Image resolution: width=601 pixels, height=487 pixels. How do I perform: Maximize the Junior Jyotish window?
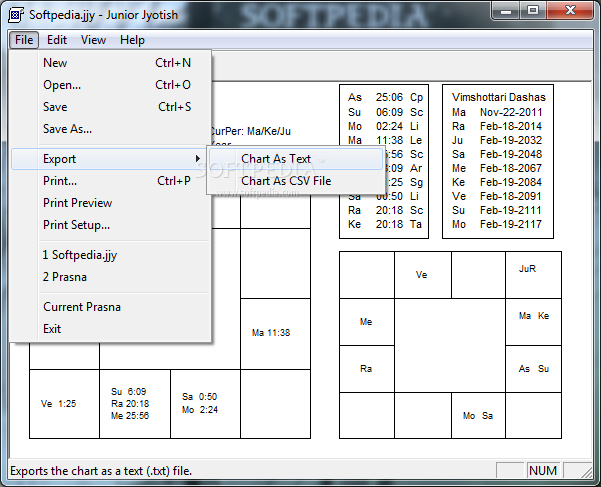tap(533, 11)
